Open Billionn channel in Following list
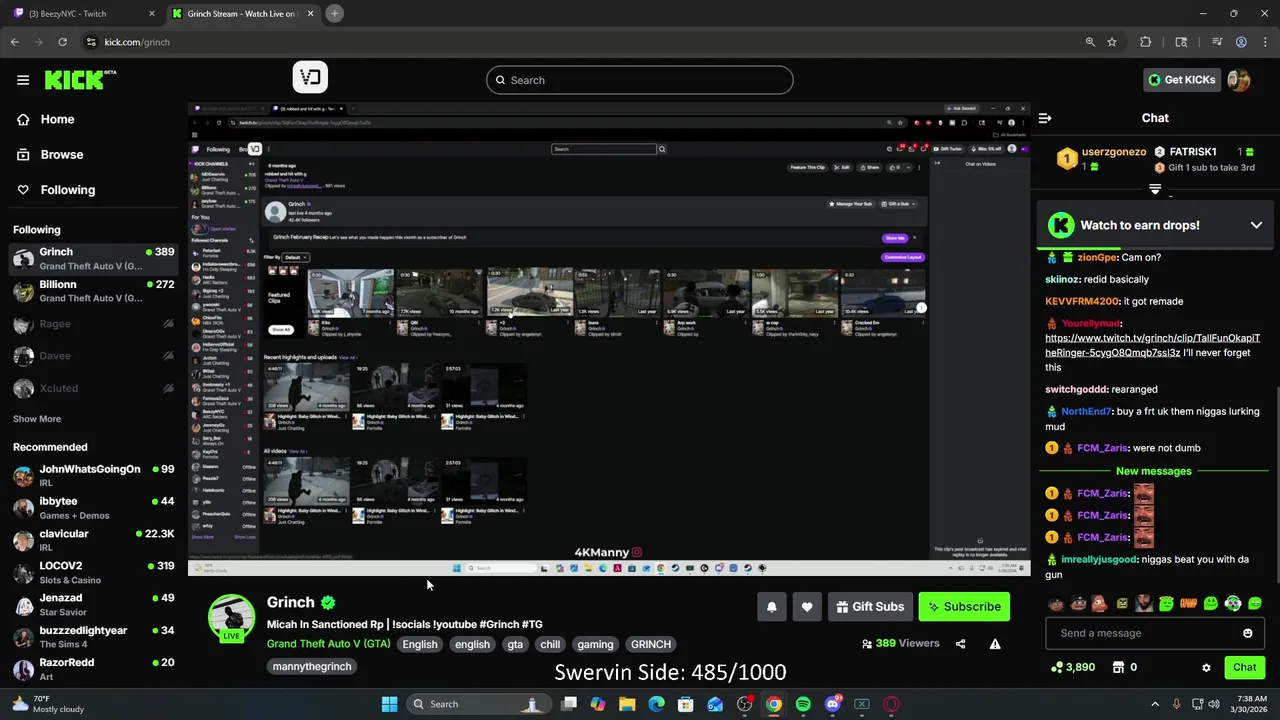The height and width of the screenshot is (720, 1280). tap(93, 291)
